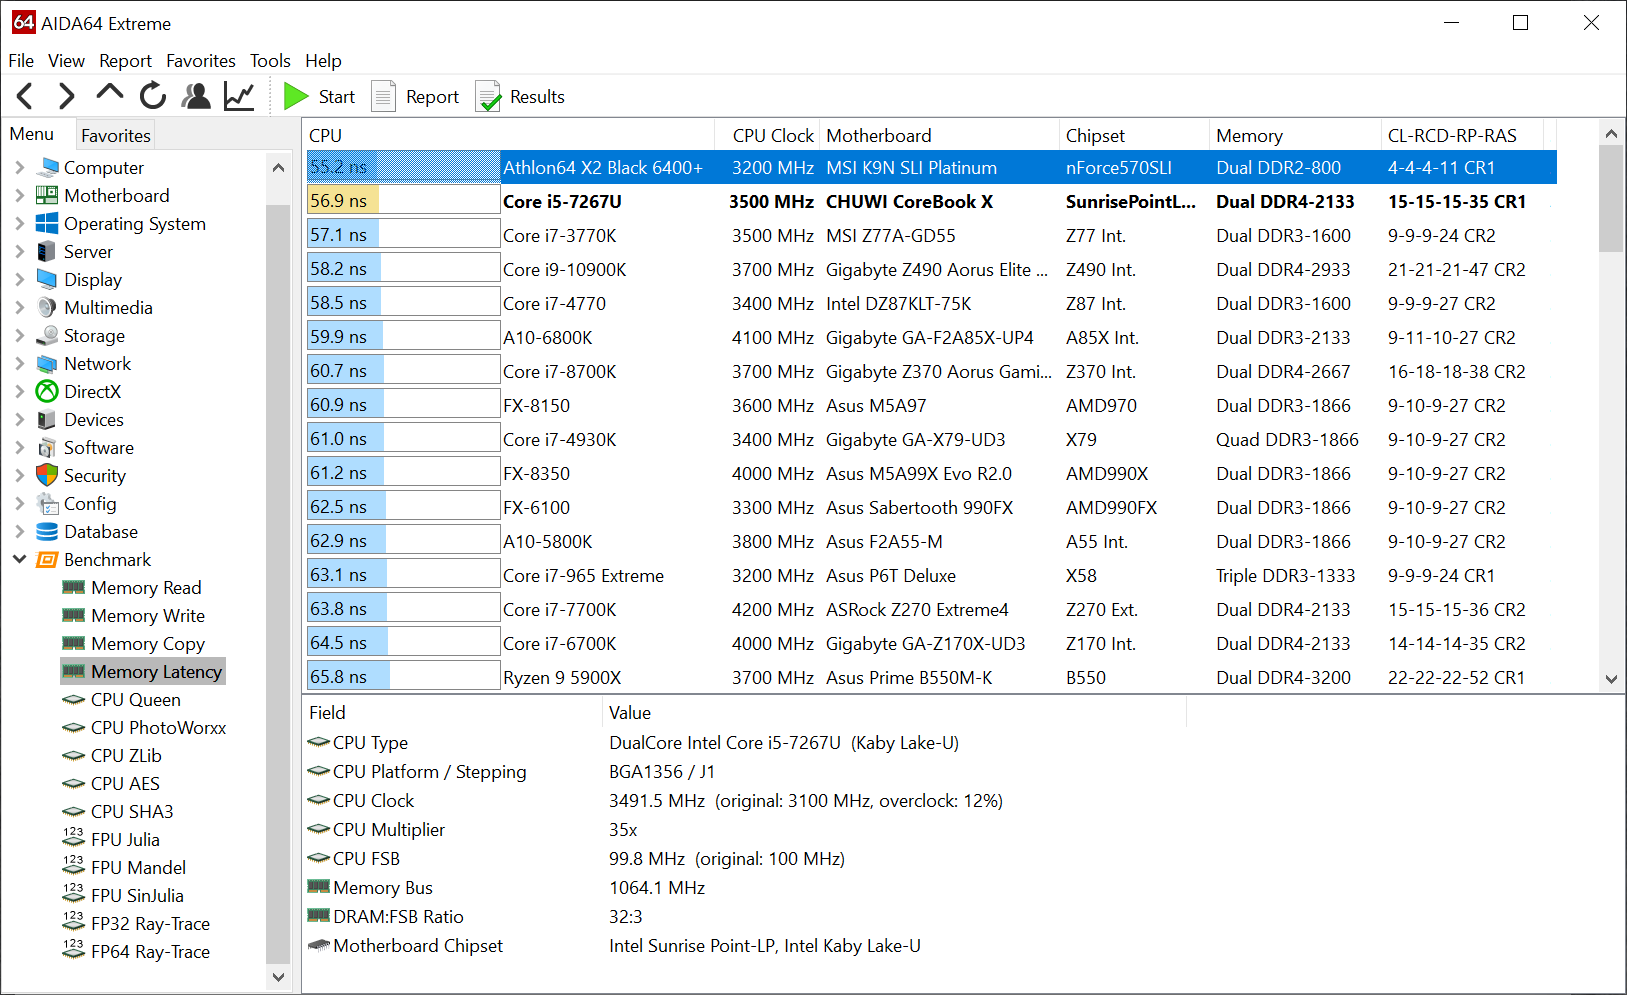Screen dimensions: 1627x995
Task: Select the Database icon in the tree
Action: pyautogui.click(x=47, y=531)
